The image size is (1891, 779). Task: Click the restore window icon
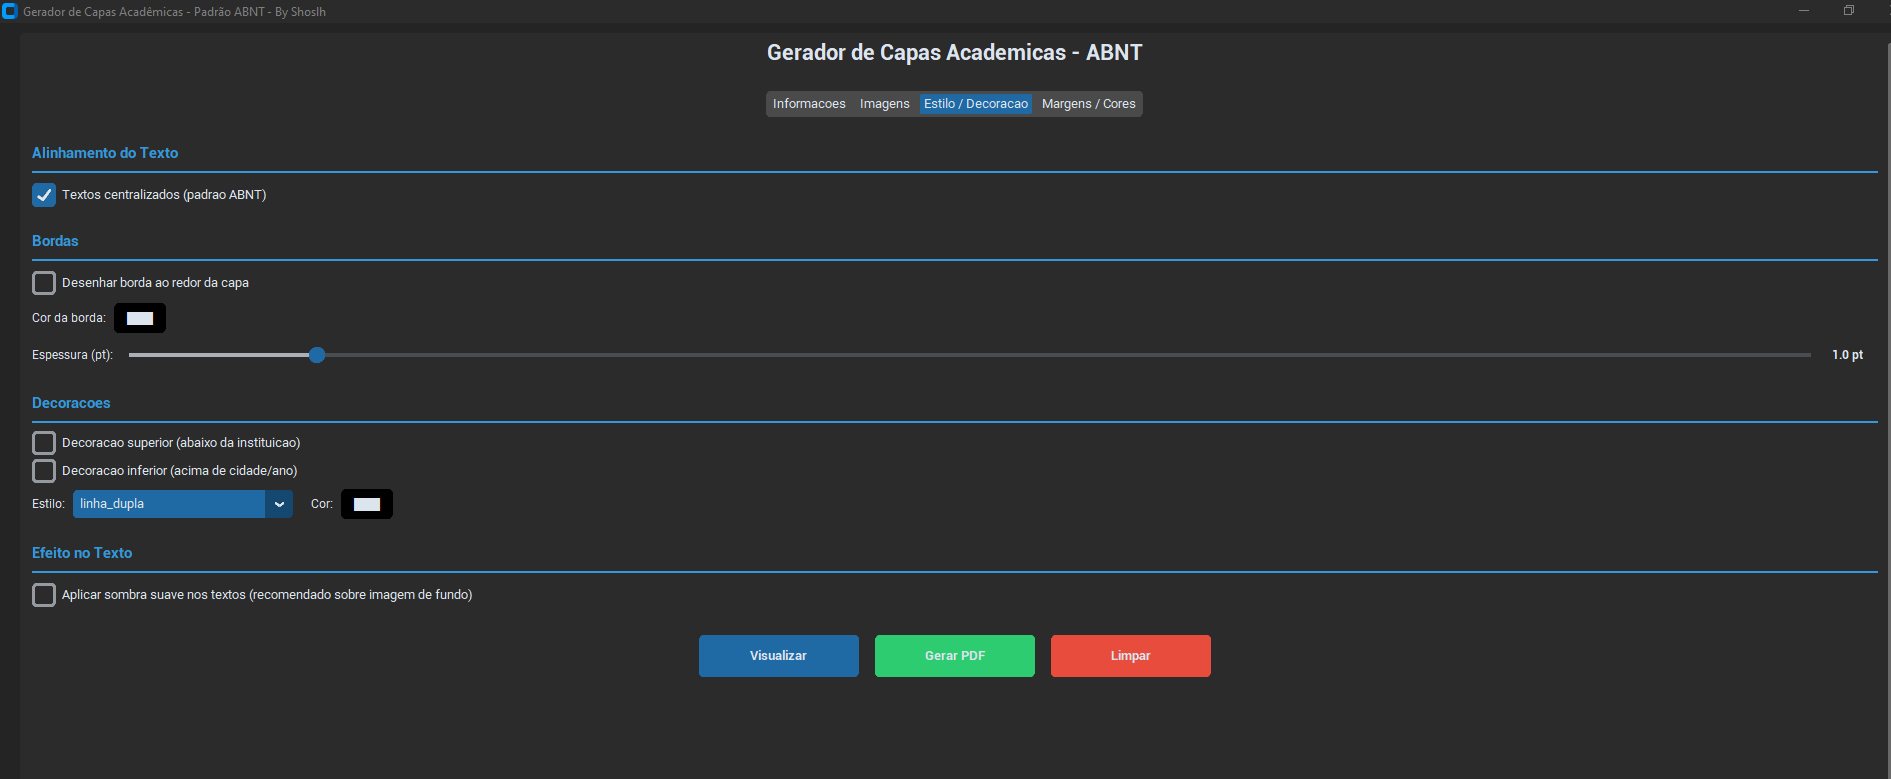tap(1849, 11)
